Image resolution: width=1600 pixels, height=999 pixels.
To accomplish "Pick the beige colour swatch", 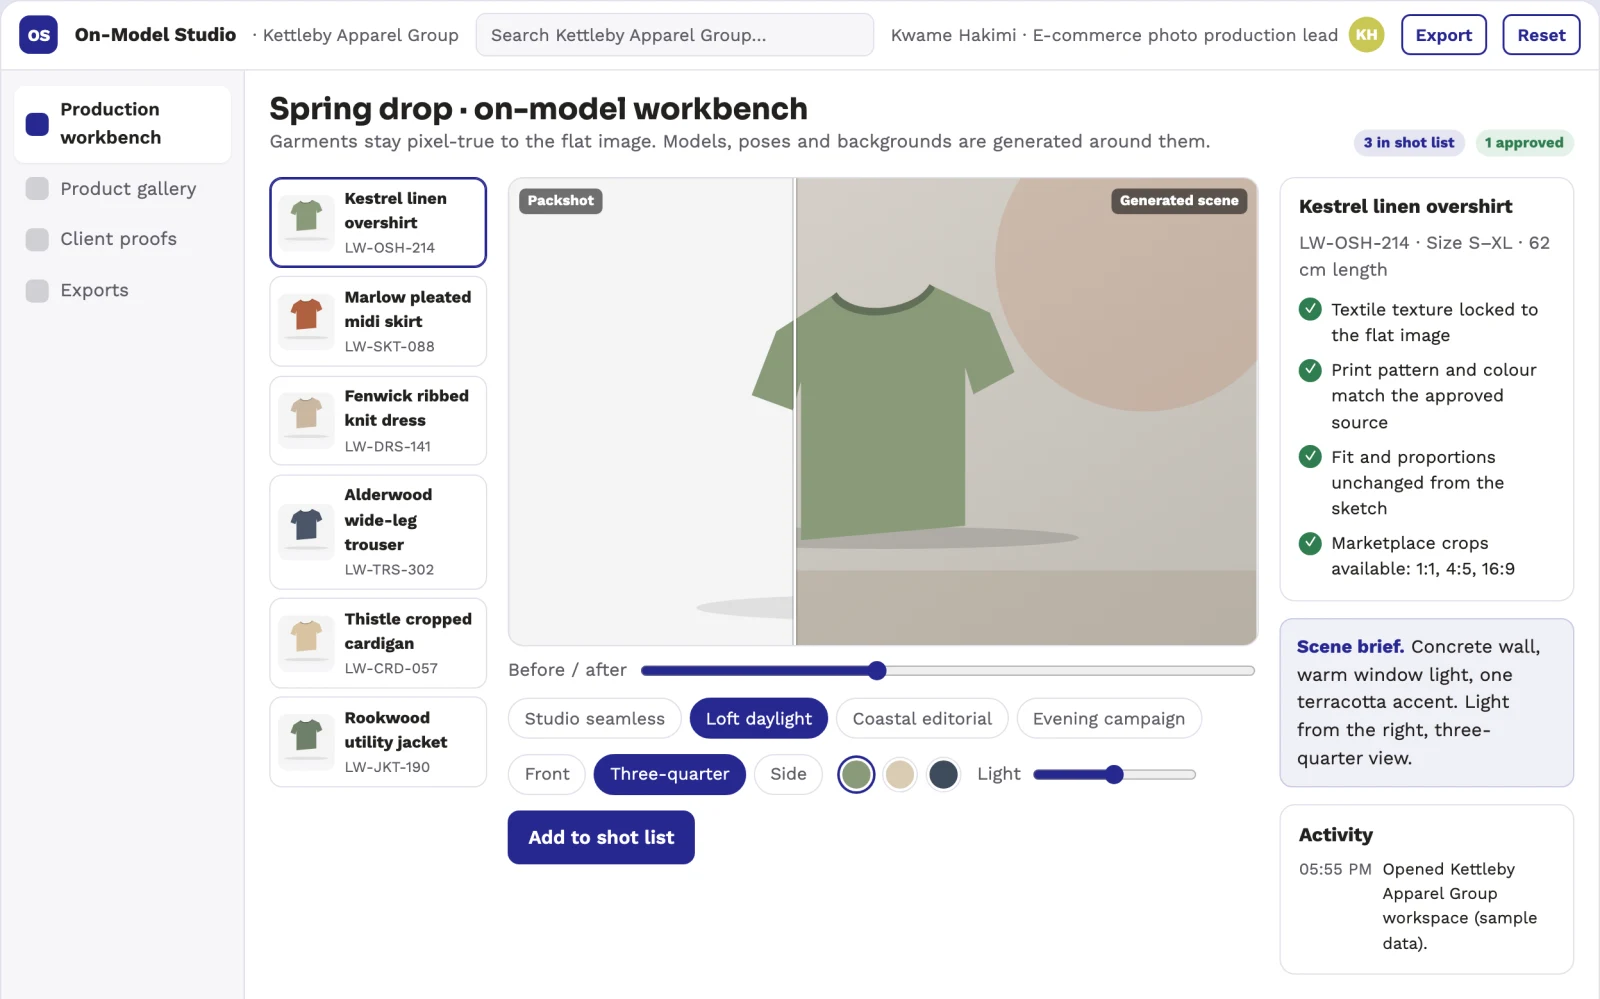I will point(900,774).
